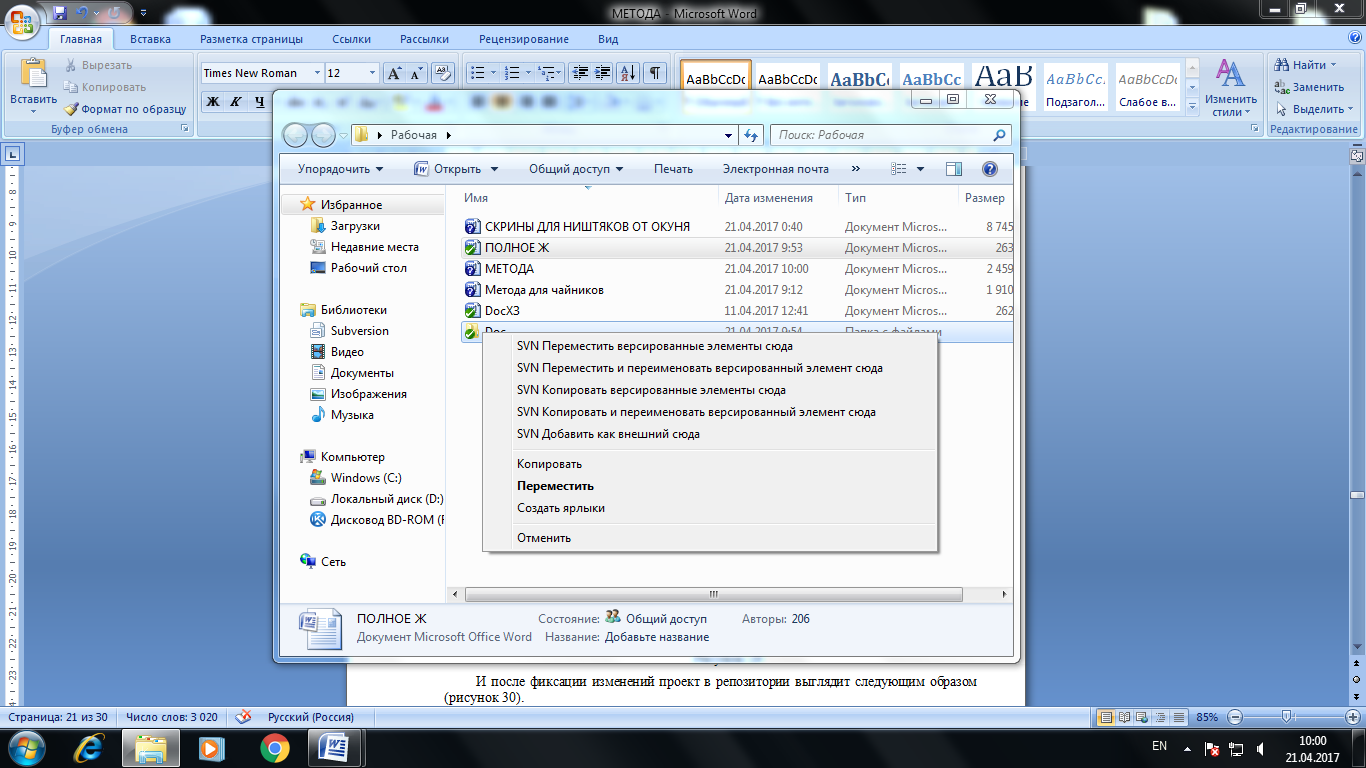Open the Рецензирование ribbon tab
This screenshot has width=1366, height=768.
click(x=524, y=39)
